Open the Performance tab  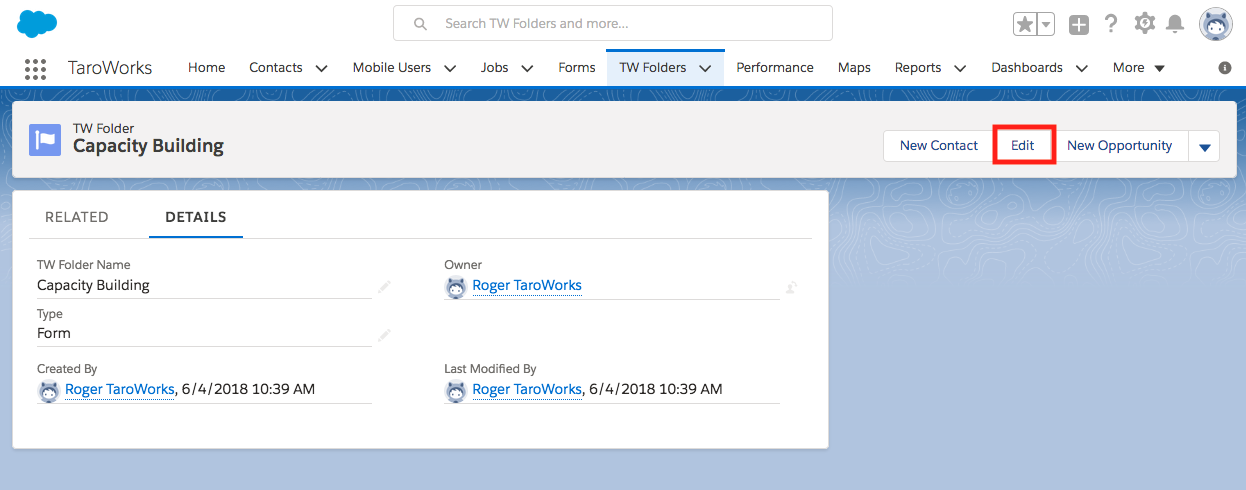tap(775, 68)
